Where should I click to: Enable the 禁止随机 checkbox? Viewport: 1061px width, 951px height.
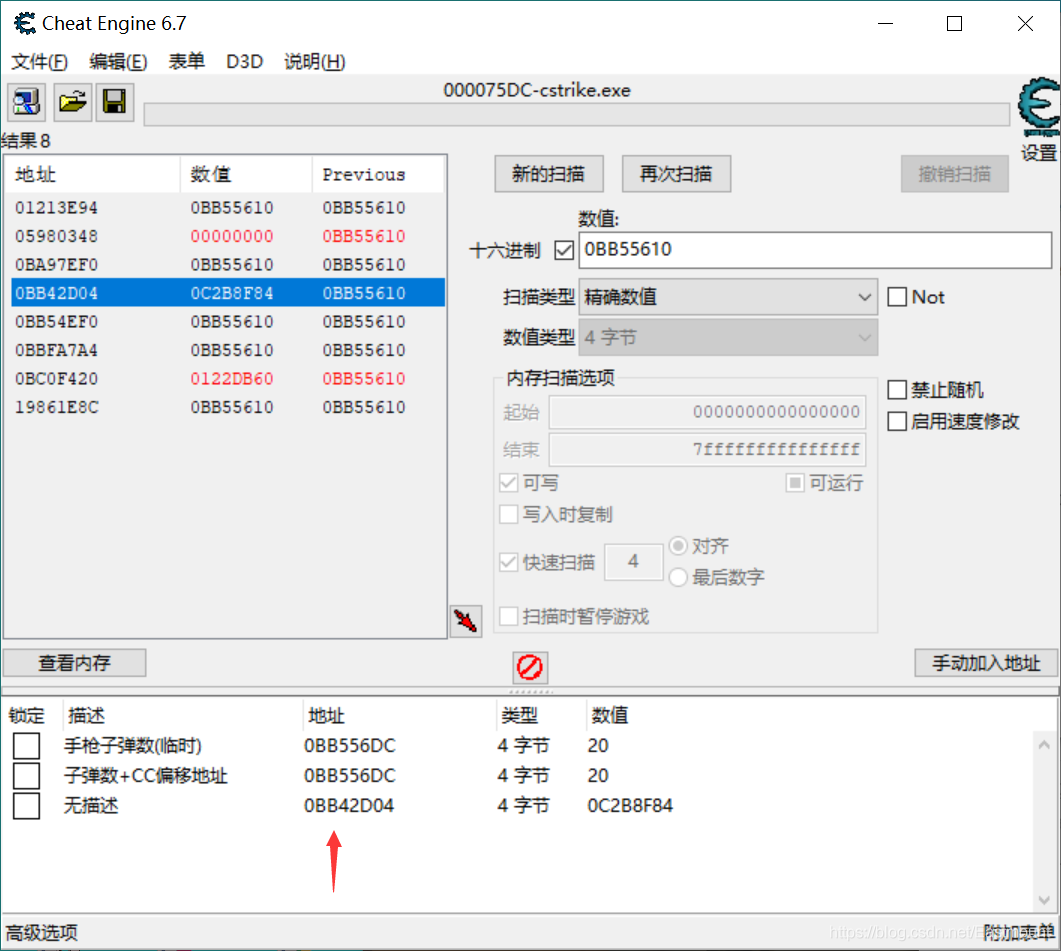[897, 389]
